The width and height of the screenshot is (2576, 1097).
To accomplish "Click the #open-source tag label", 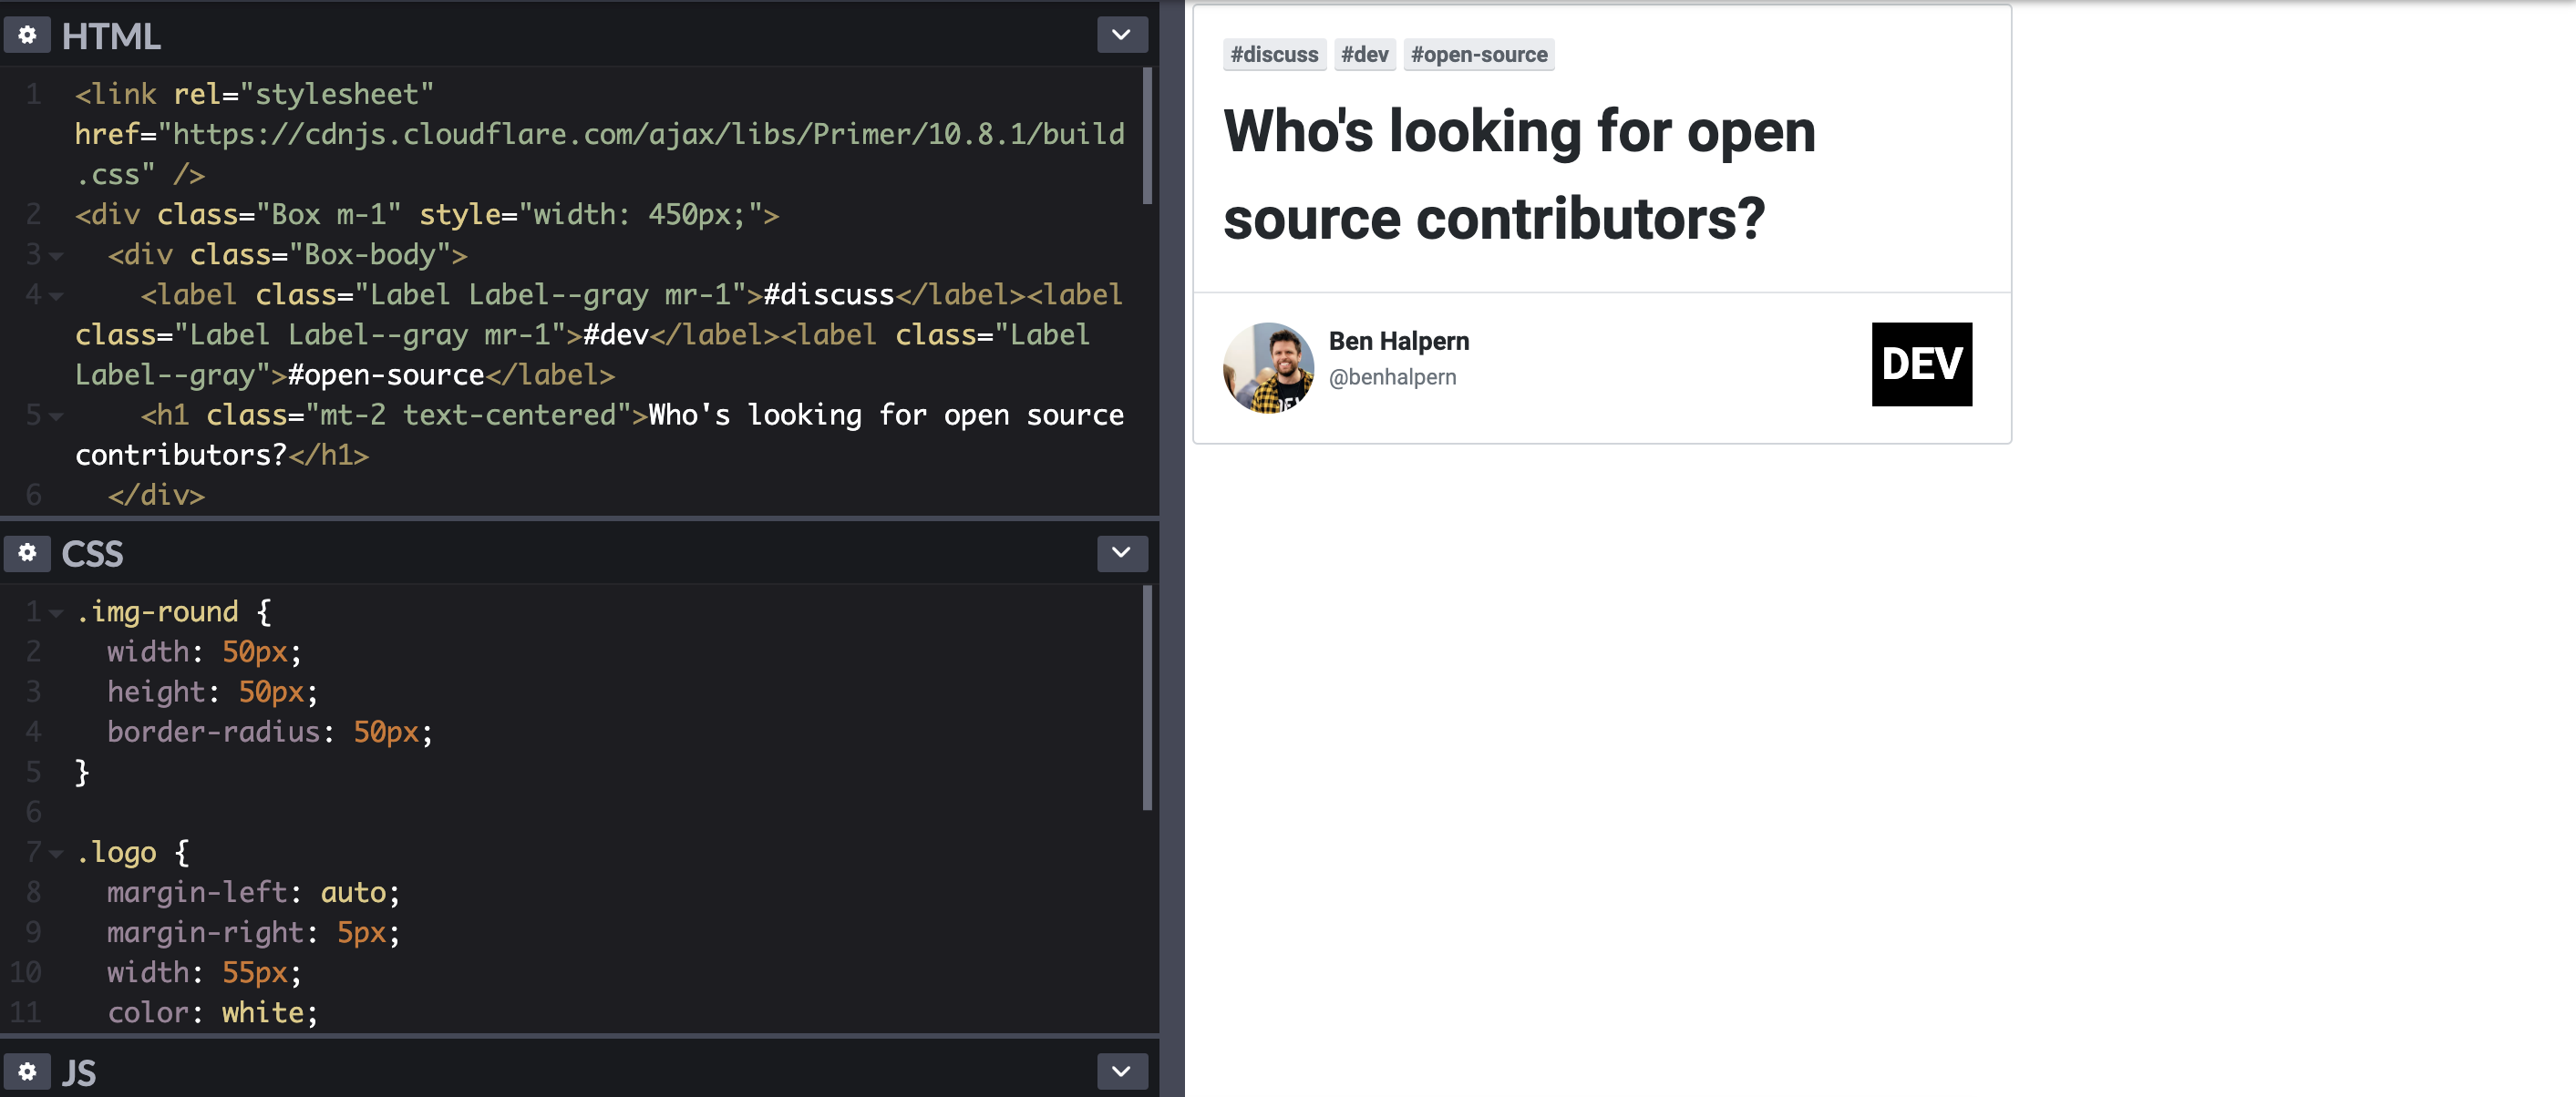I will pyautogui.click(x=1478, y=55).
